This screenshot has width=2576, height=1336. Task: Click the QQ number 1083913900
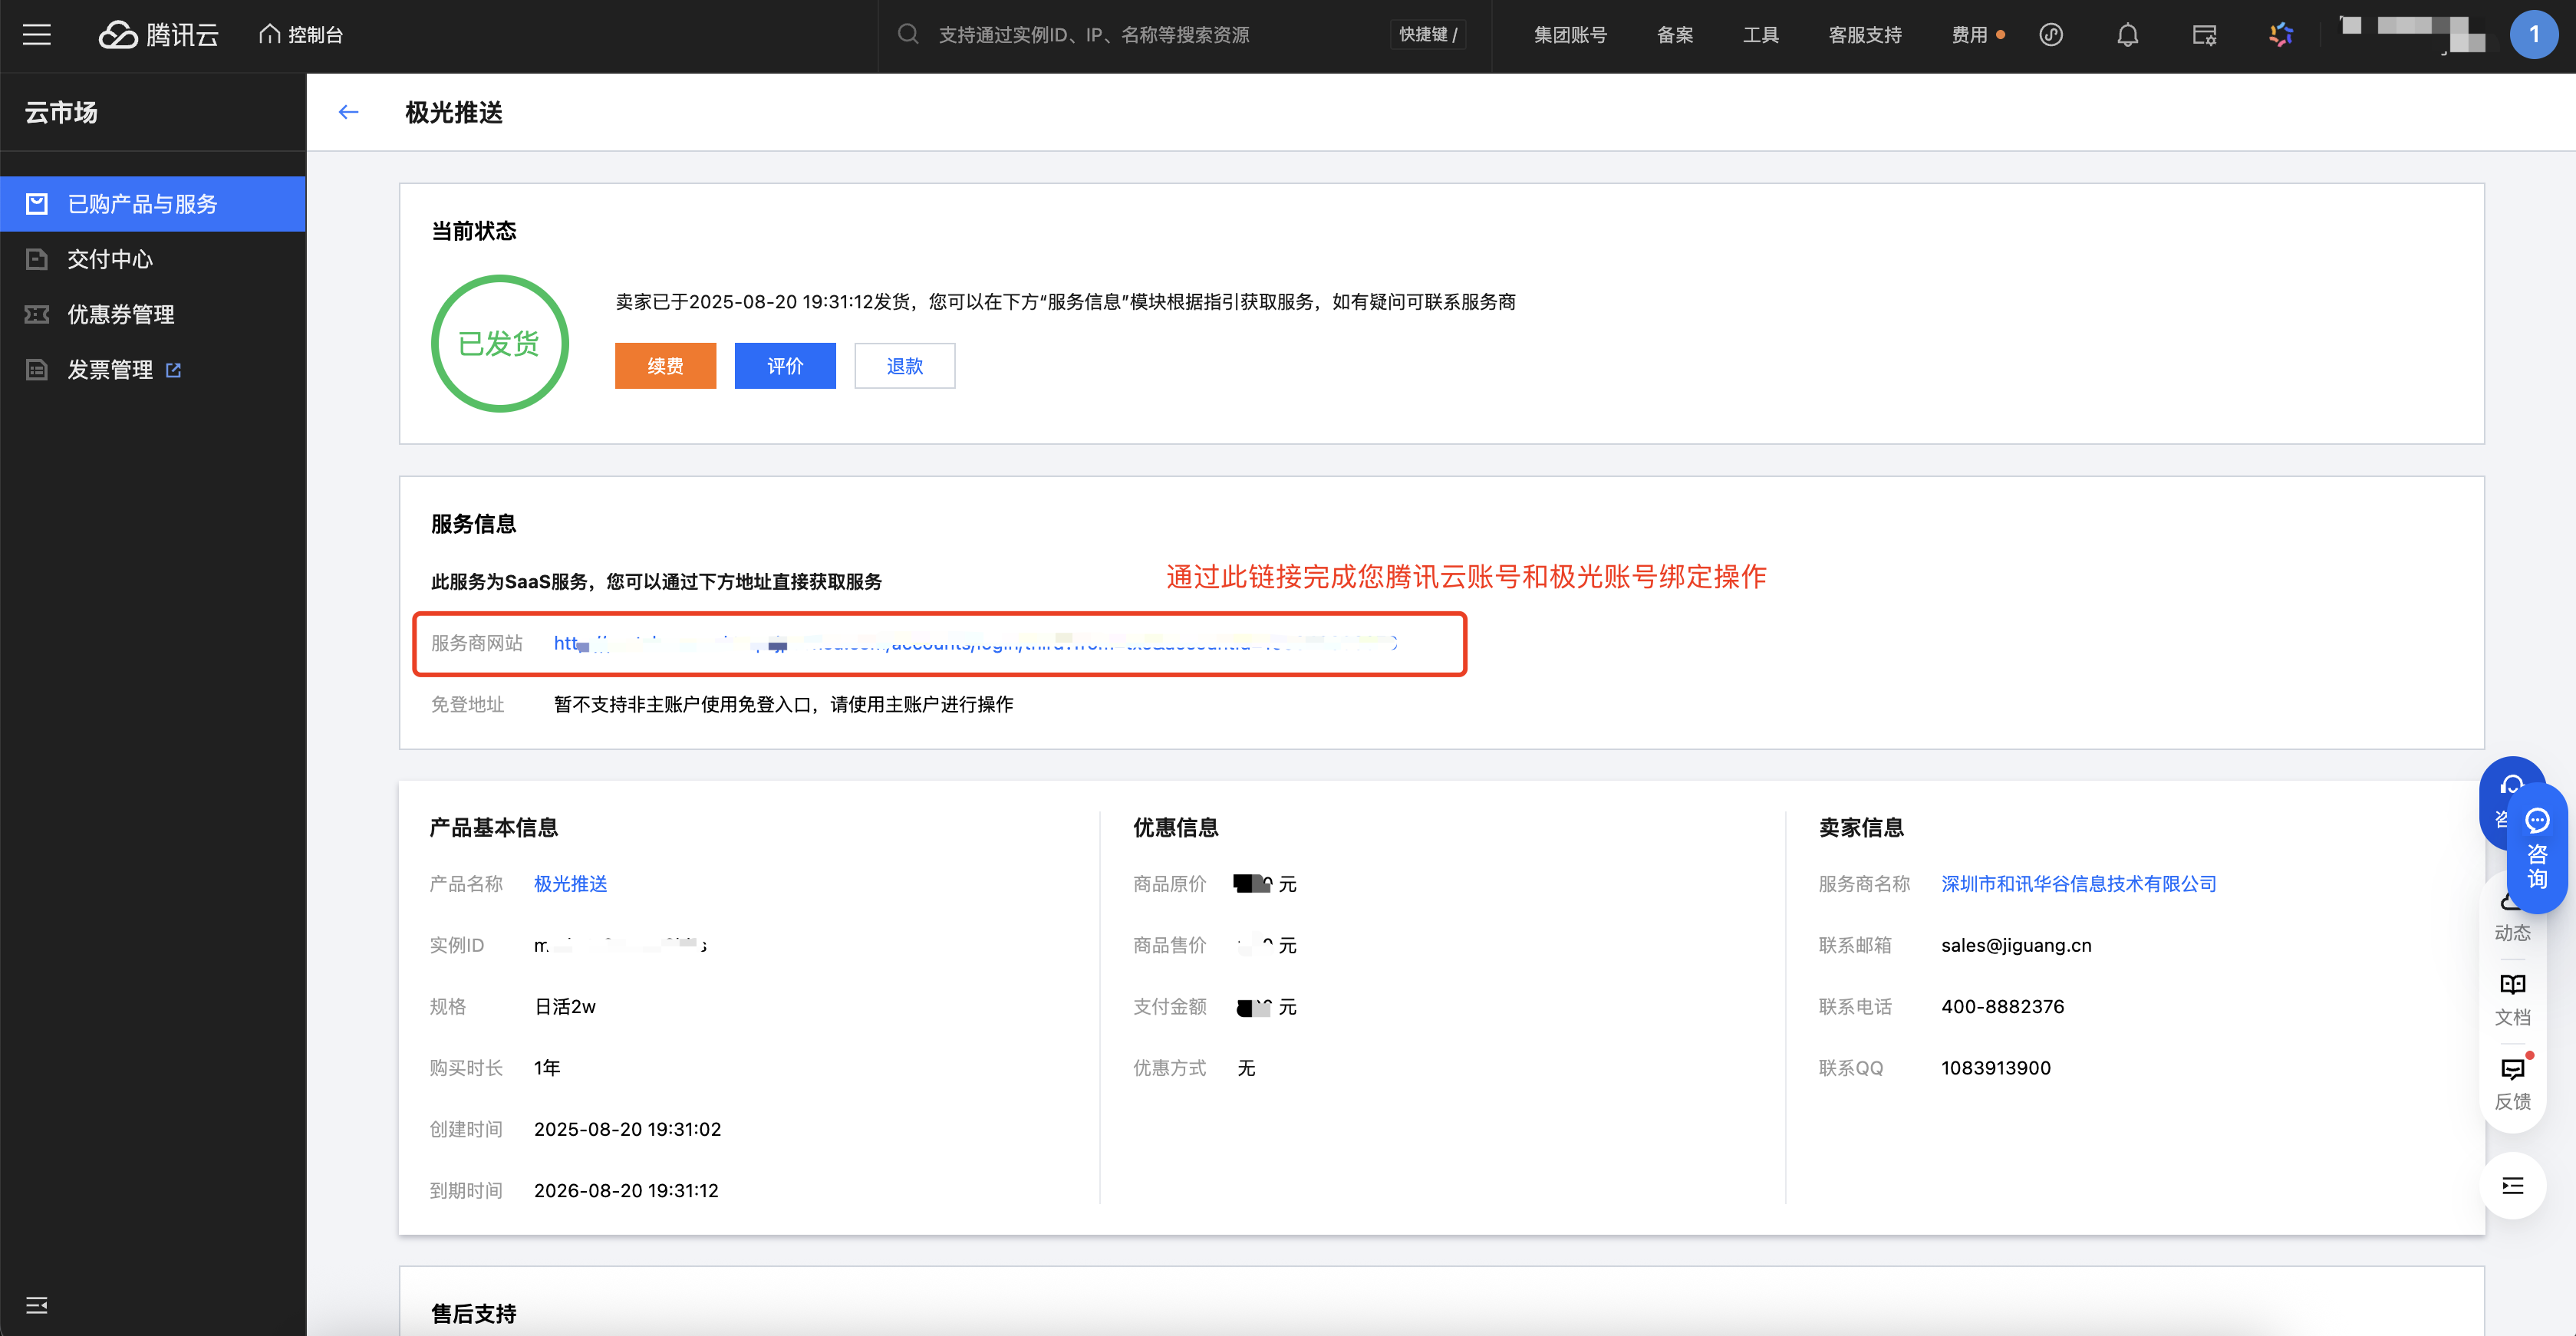coord(1996,1068)
